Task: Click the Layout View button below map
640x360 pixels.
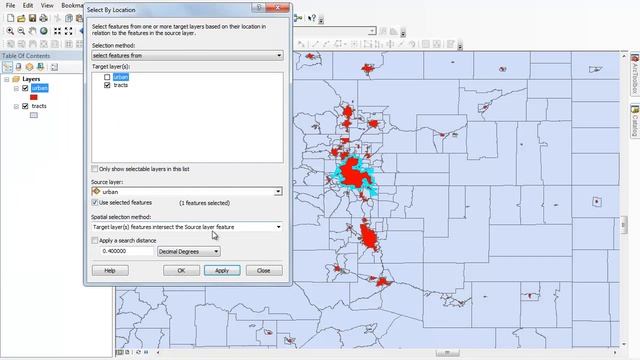Action: click(x=127, y=352)
